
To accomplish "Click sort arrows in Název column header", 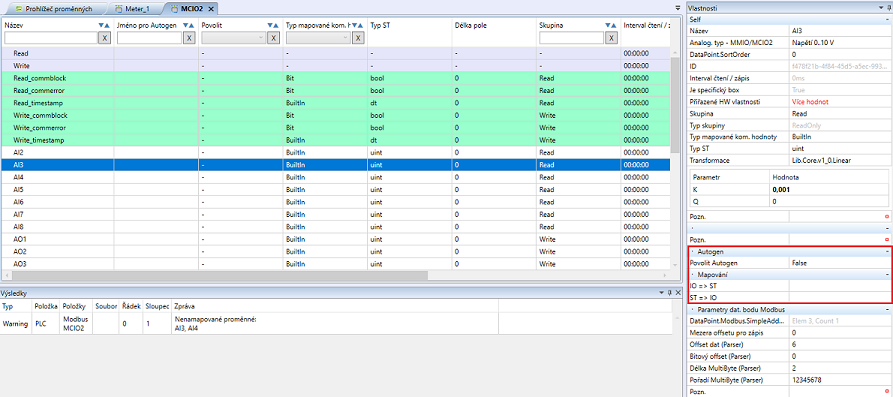I will 104,26.
